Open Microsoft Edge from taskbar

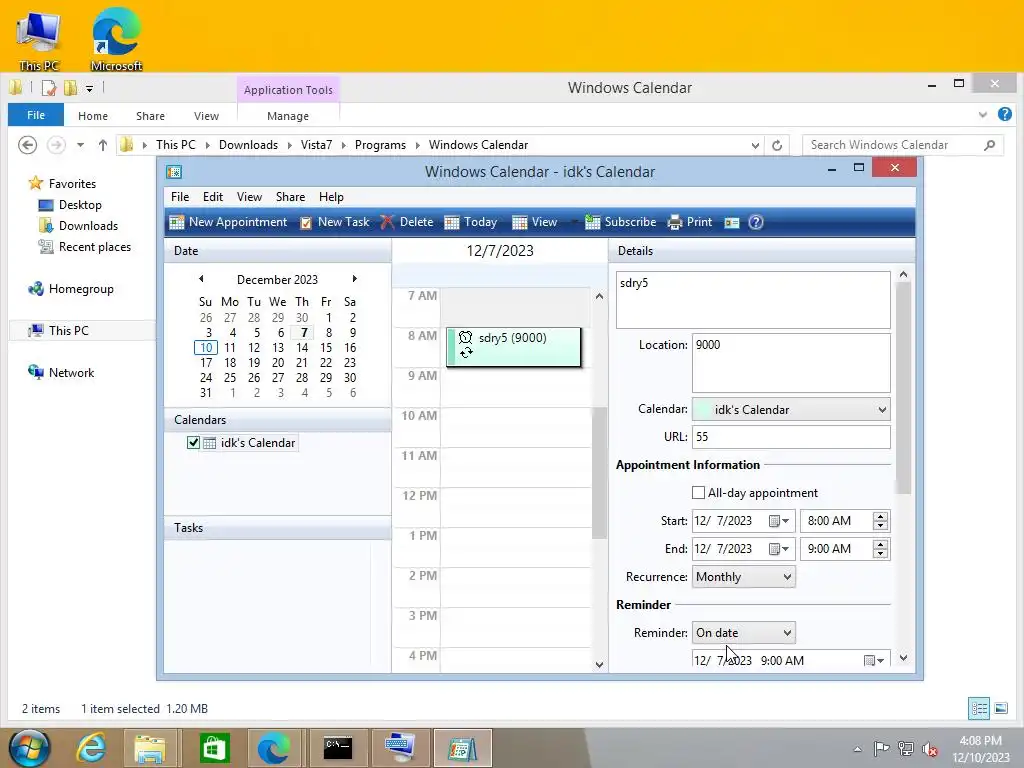[274, 748]
